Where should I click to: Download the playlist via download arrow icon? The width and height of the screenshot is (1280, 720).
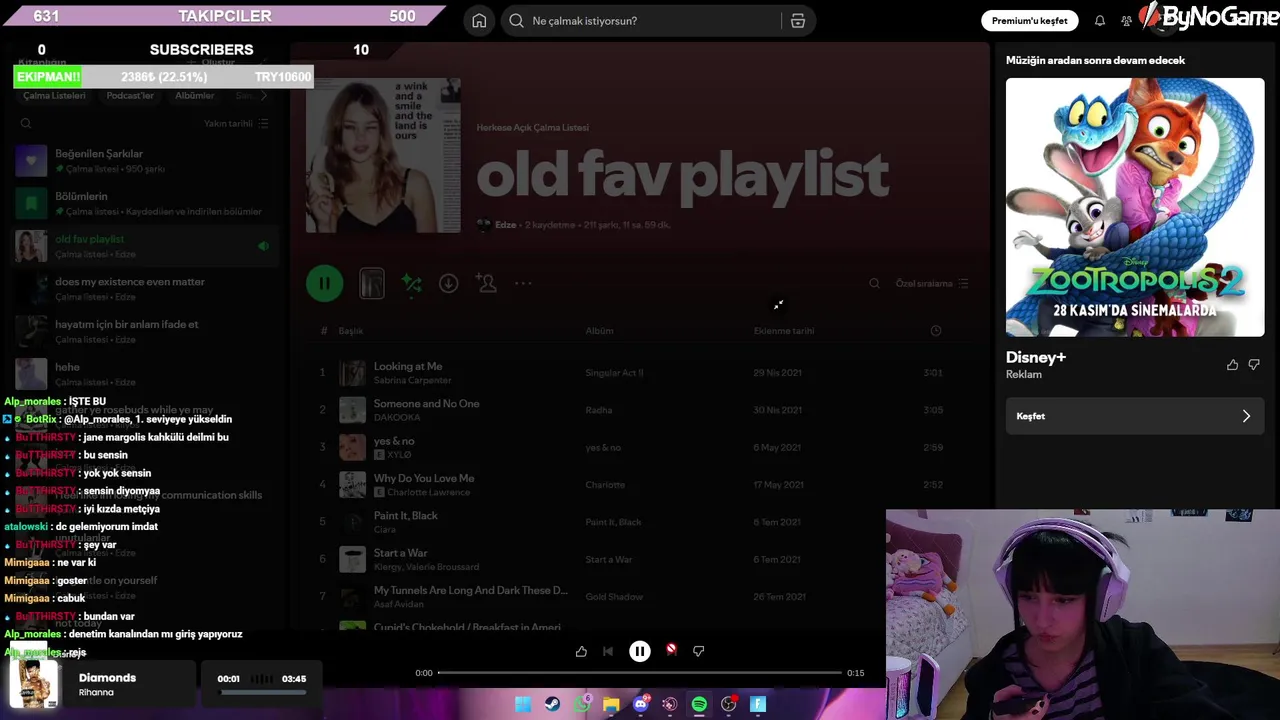[449, 284]
